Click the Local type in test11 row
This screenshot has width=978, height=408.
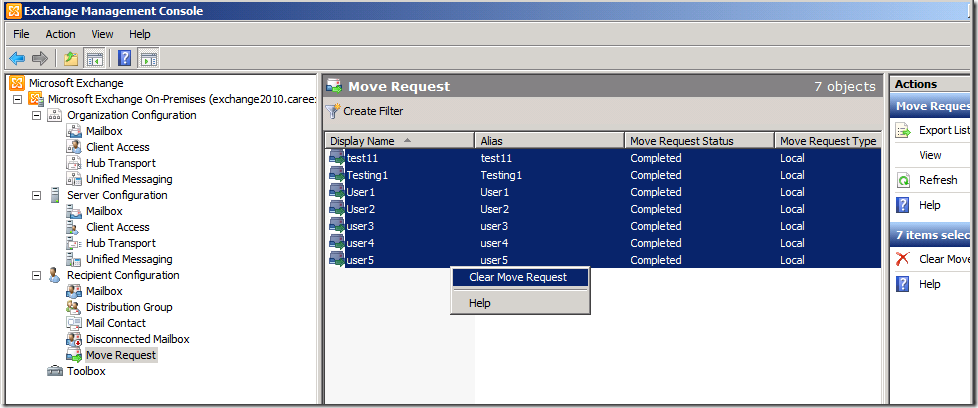[x=792, y=158]
